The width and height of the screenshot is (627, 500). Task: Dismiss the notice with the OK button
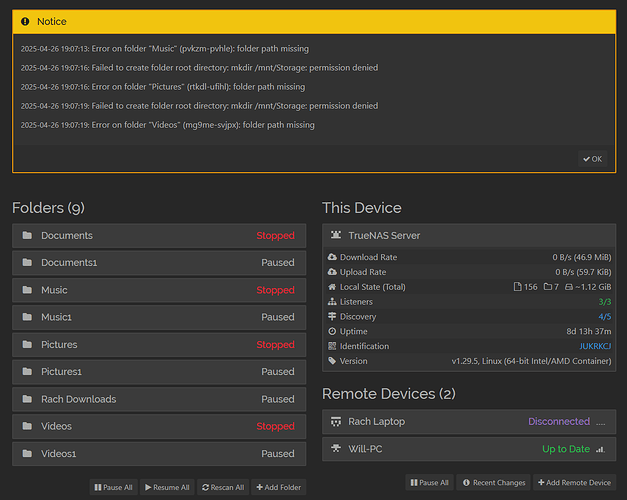tap(593, 159)
